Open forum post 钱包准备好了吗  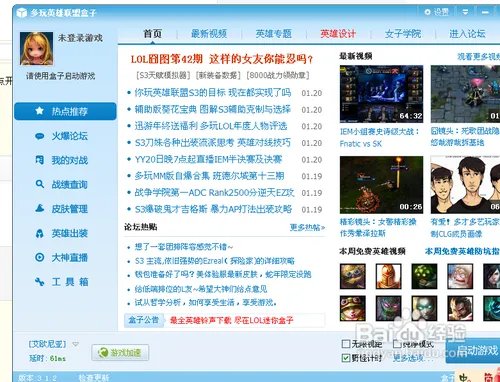coord(223,275)
